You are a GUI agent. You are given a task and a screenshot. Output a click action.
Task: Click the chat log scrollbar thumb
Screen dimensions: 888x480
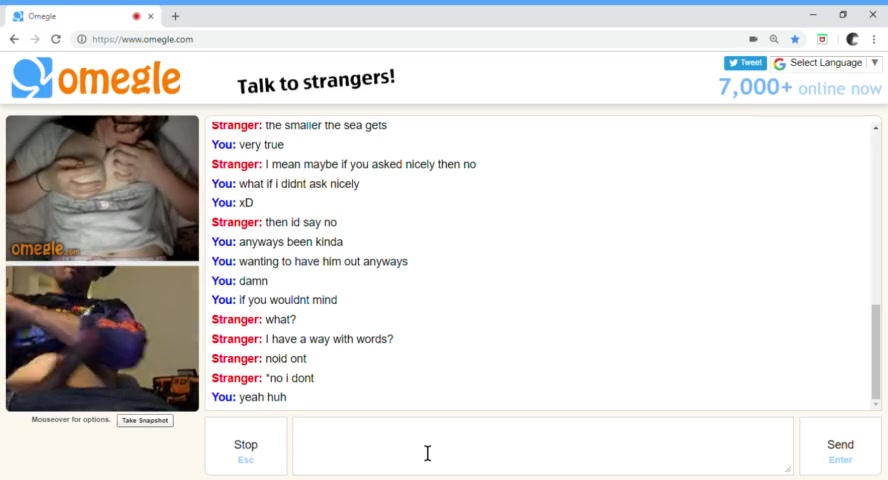876,352
